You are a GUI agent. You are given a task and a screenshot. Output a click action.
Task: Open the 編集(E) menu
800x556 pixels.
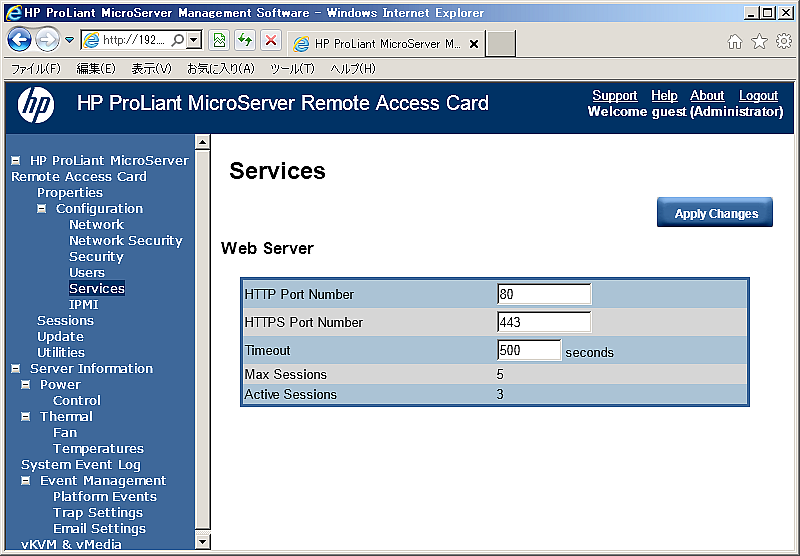click(x=96, y=68)
